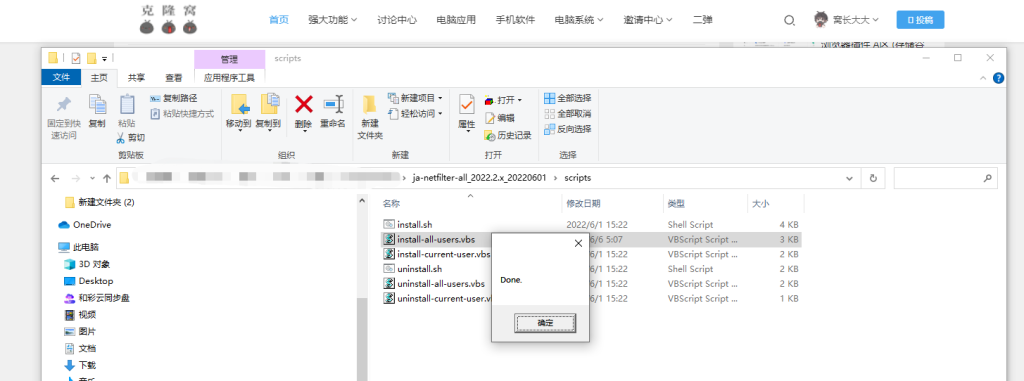Image resolution: width=1024 pixels, height=381 pixels.
Task: Click the Explorer Up arrow
Action: [x=106, y=178]
